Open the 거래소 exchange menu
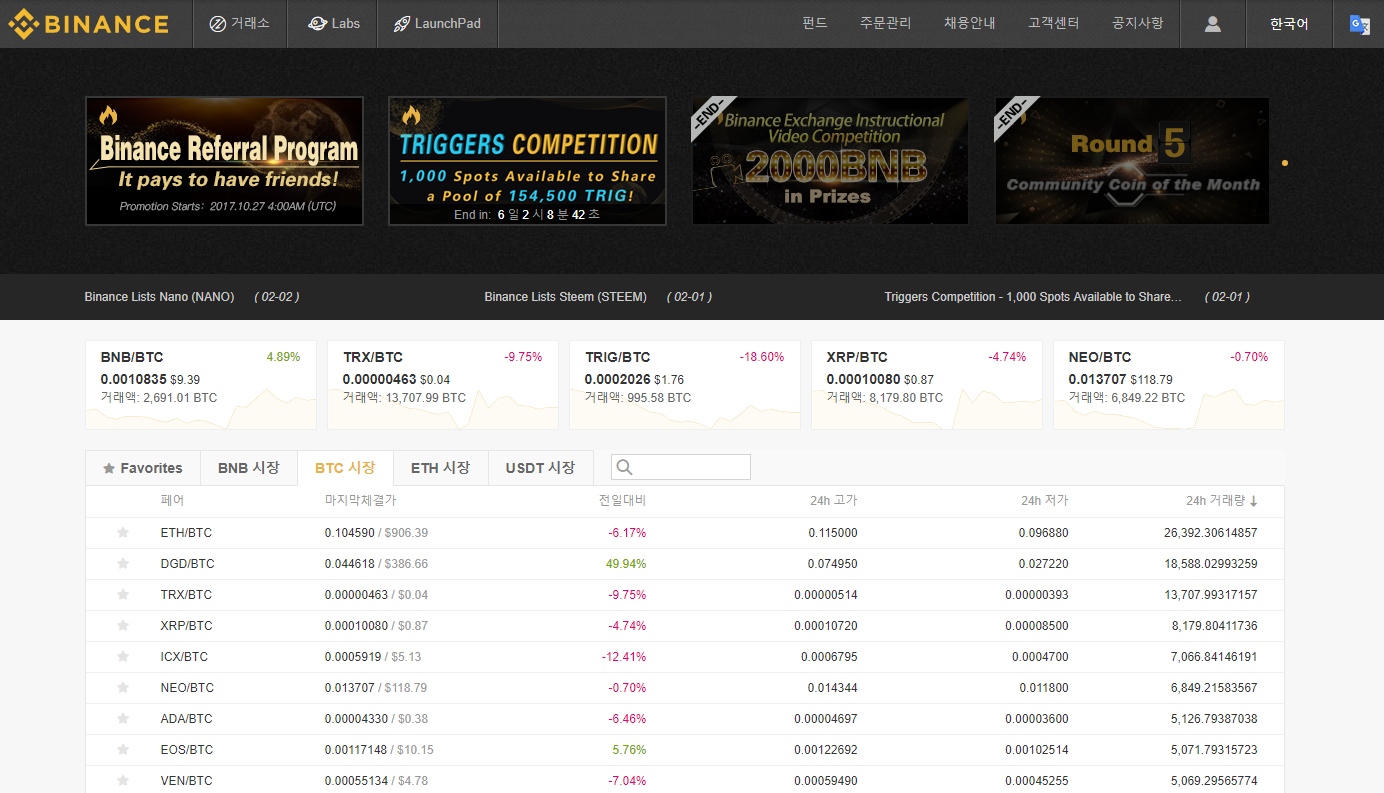The image size is (1384, 793). click(x=240, y=24)
